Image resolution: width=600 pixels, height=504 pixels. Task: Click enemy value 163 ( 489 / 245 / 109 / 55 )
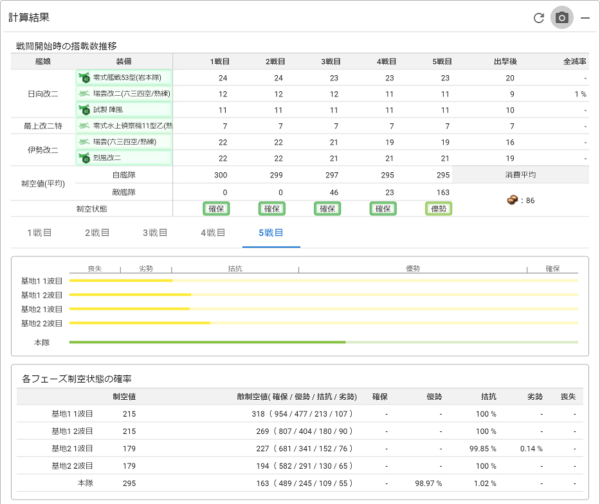click(x=305, y=483)
